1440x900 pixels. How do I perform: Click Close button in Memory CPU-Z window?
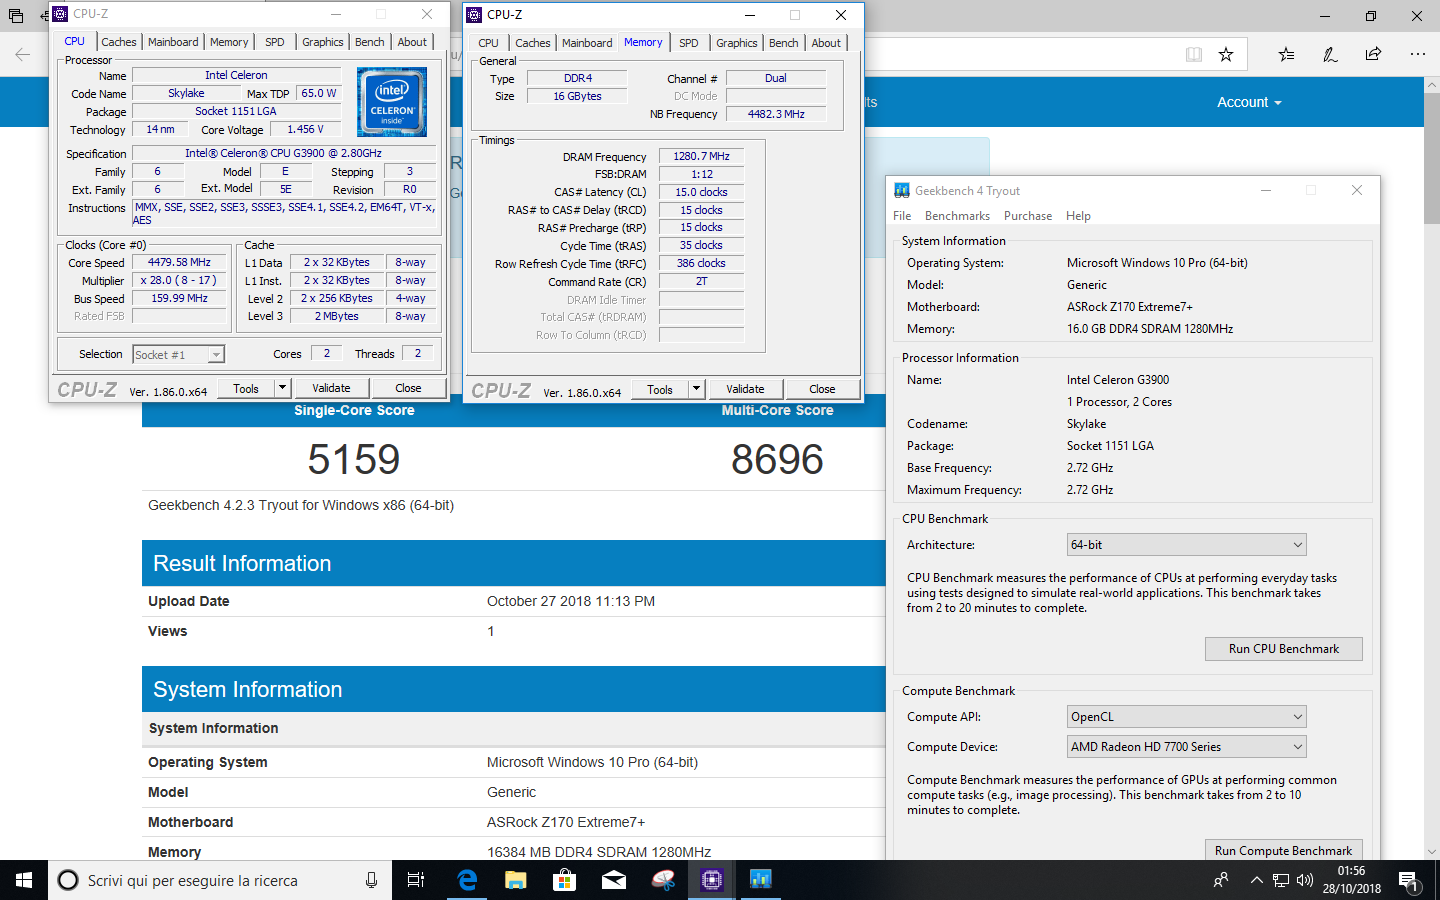[822, 389]
